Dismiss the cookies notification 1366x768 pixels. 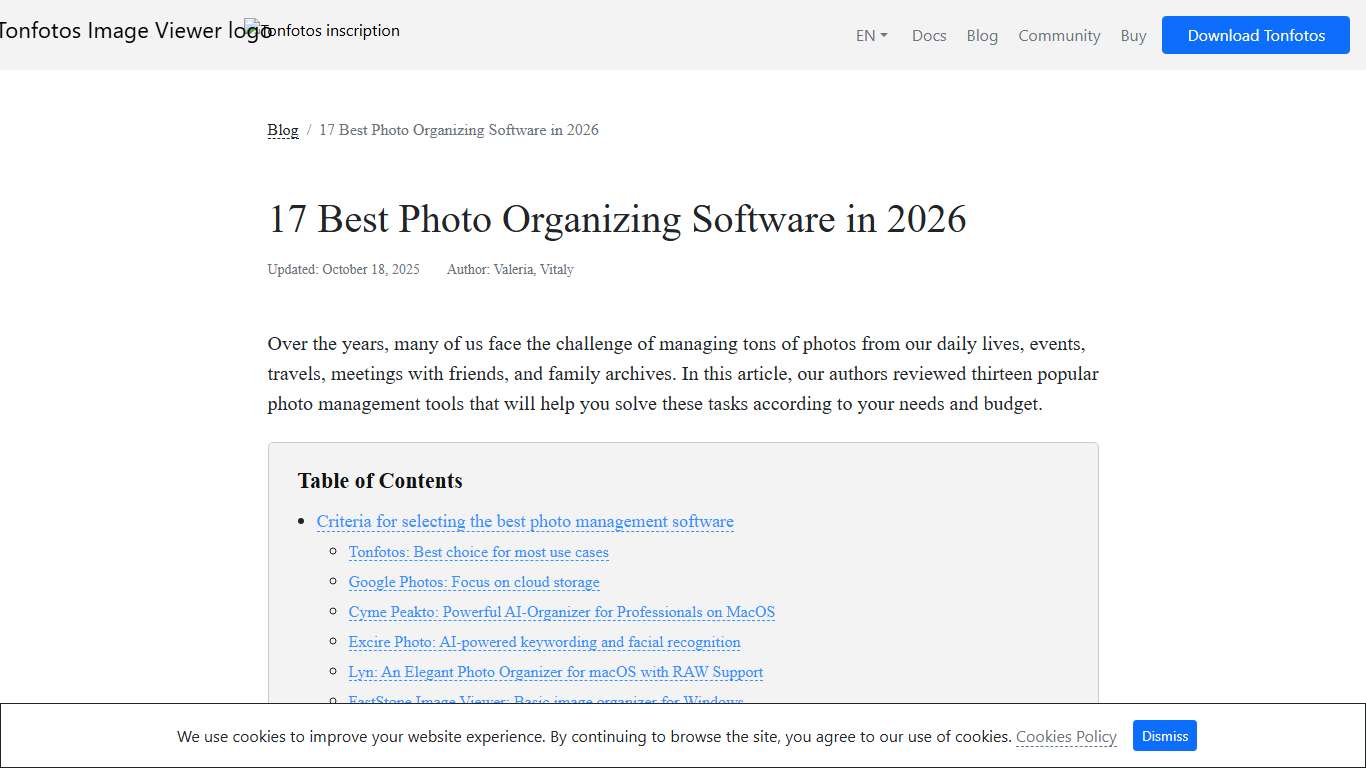click(1164, 735)
